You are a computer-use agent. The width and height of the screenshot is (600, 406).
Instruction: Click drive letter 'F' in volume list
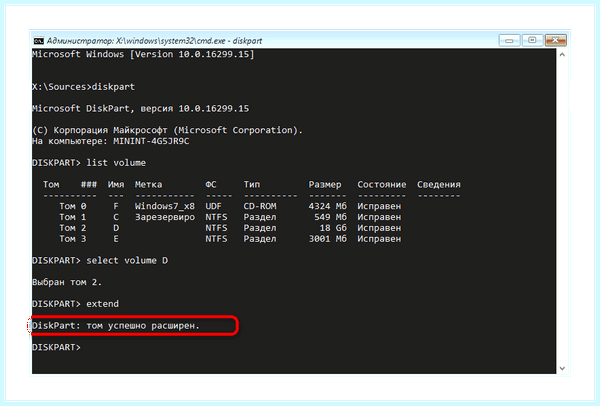tap(116, 206)
